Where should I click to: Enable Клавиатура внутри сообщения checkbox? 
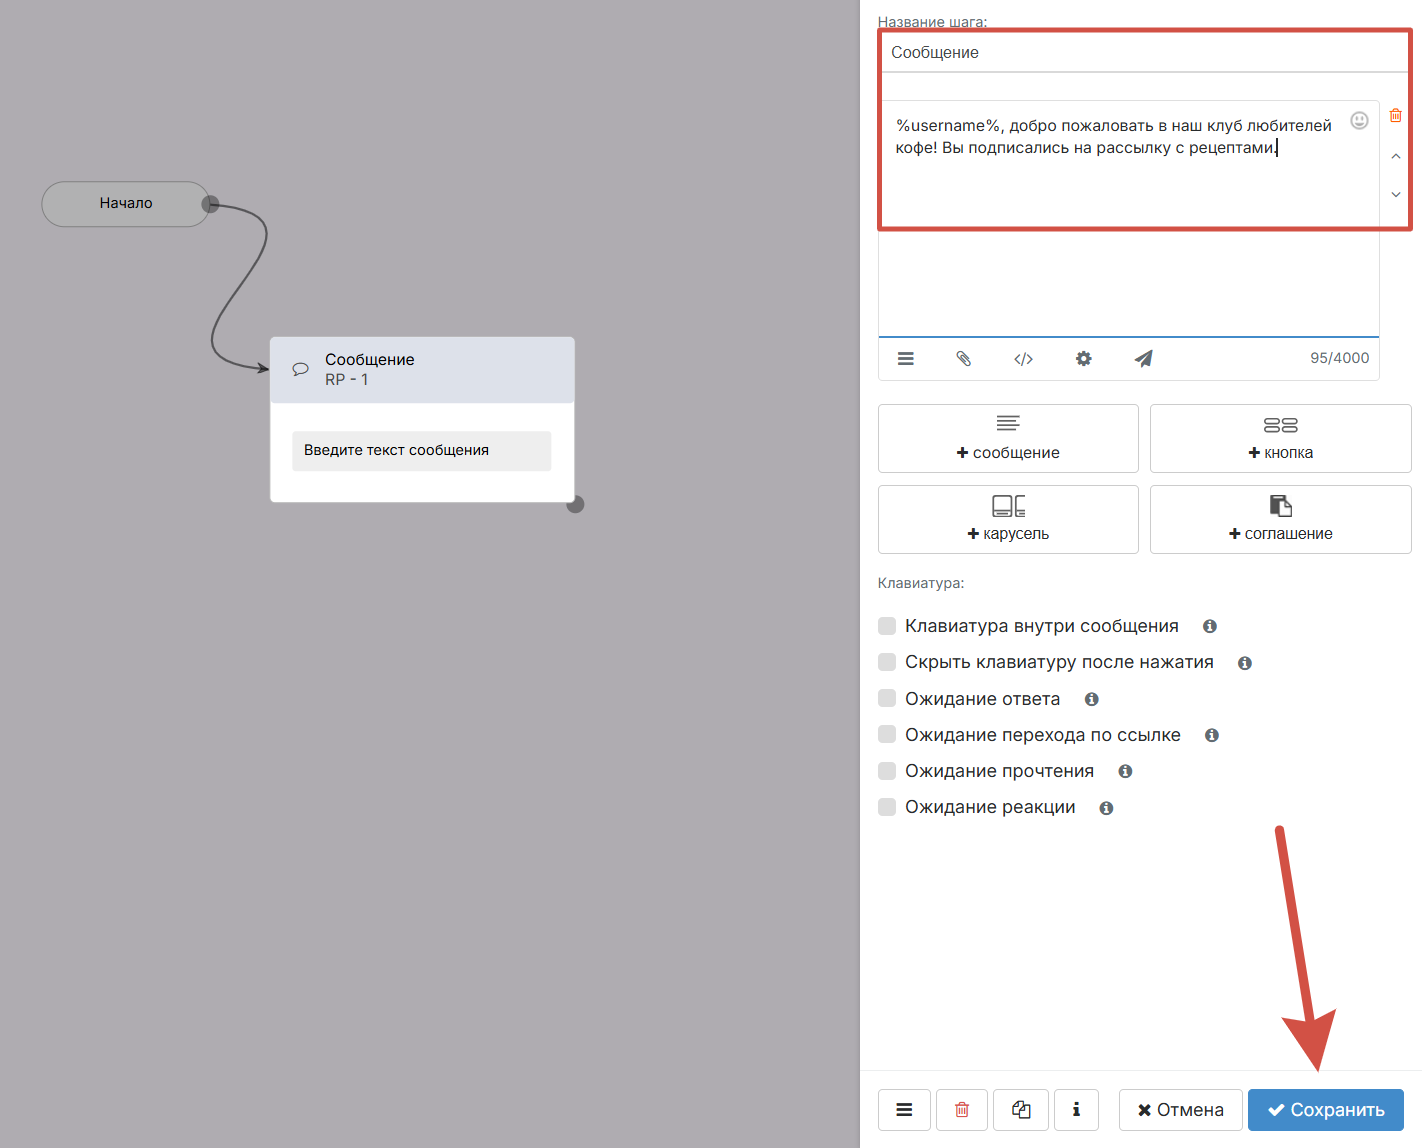point(887,626)
